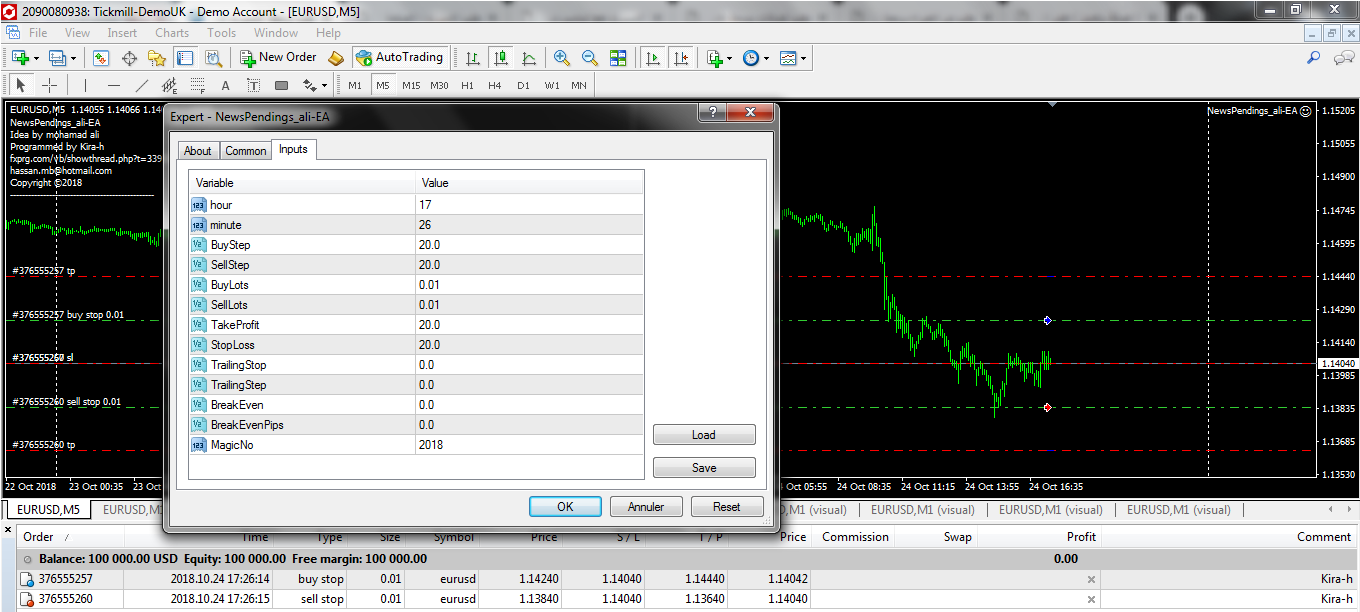The image size is (1360, 612).
Task: Select the crosshair tool
Action: (49, 85)
